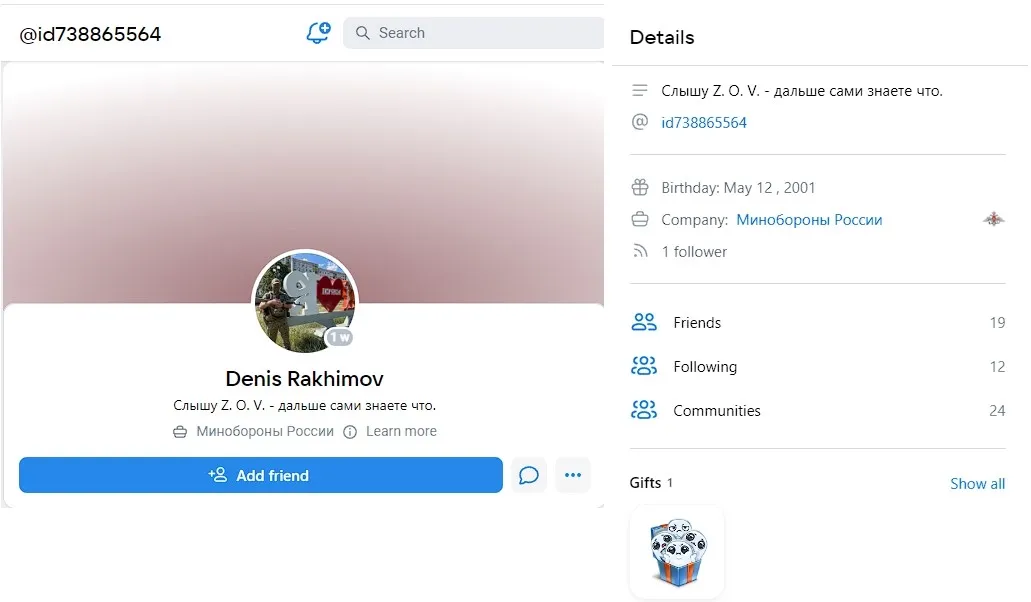Open the message chat bubble icon
1031x602 pixels.
(529, 475)
